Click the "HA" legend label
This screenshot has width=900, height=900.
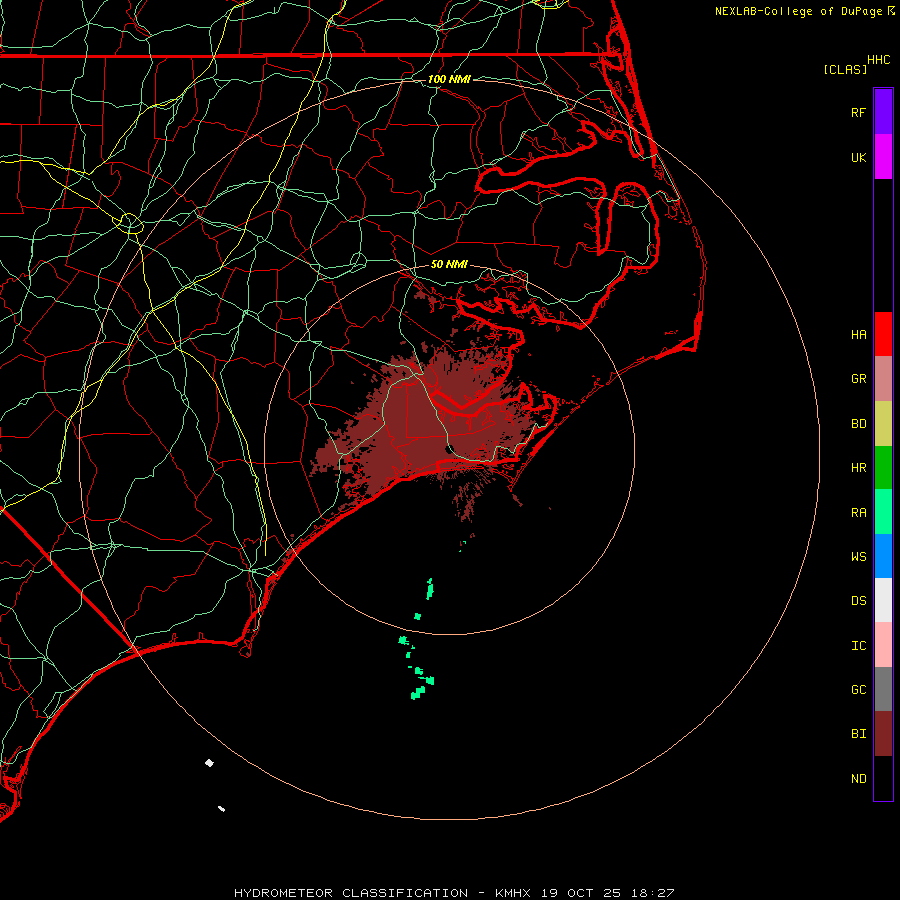coord(859,334)
